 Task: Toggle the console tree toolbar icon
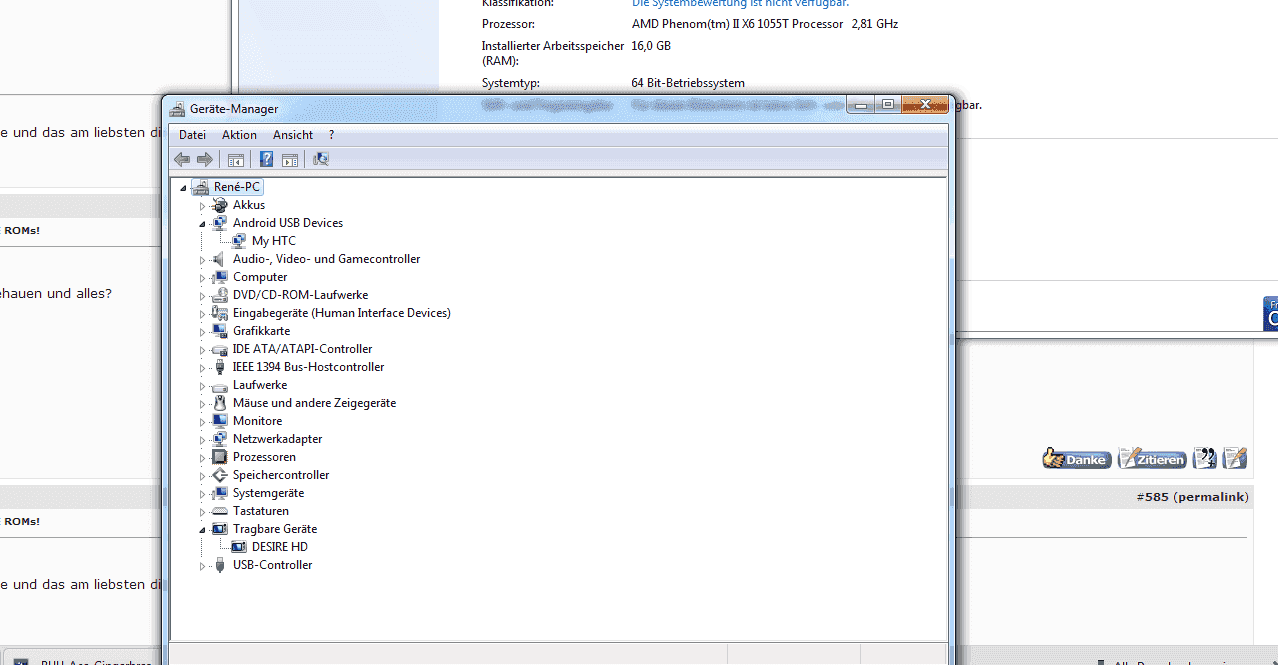[x=236, y=159]
